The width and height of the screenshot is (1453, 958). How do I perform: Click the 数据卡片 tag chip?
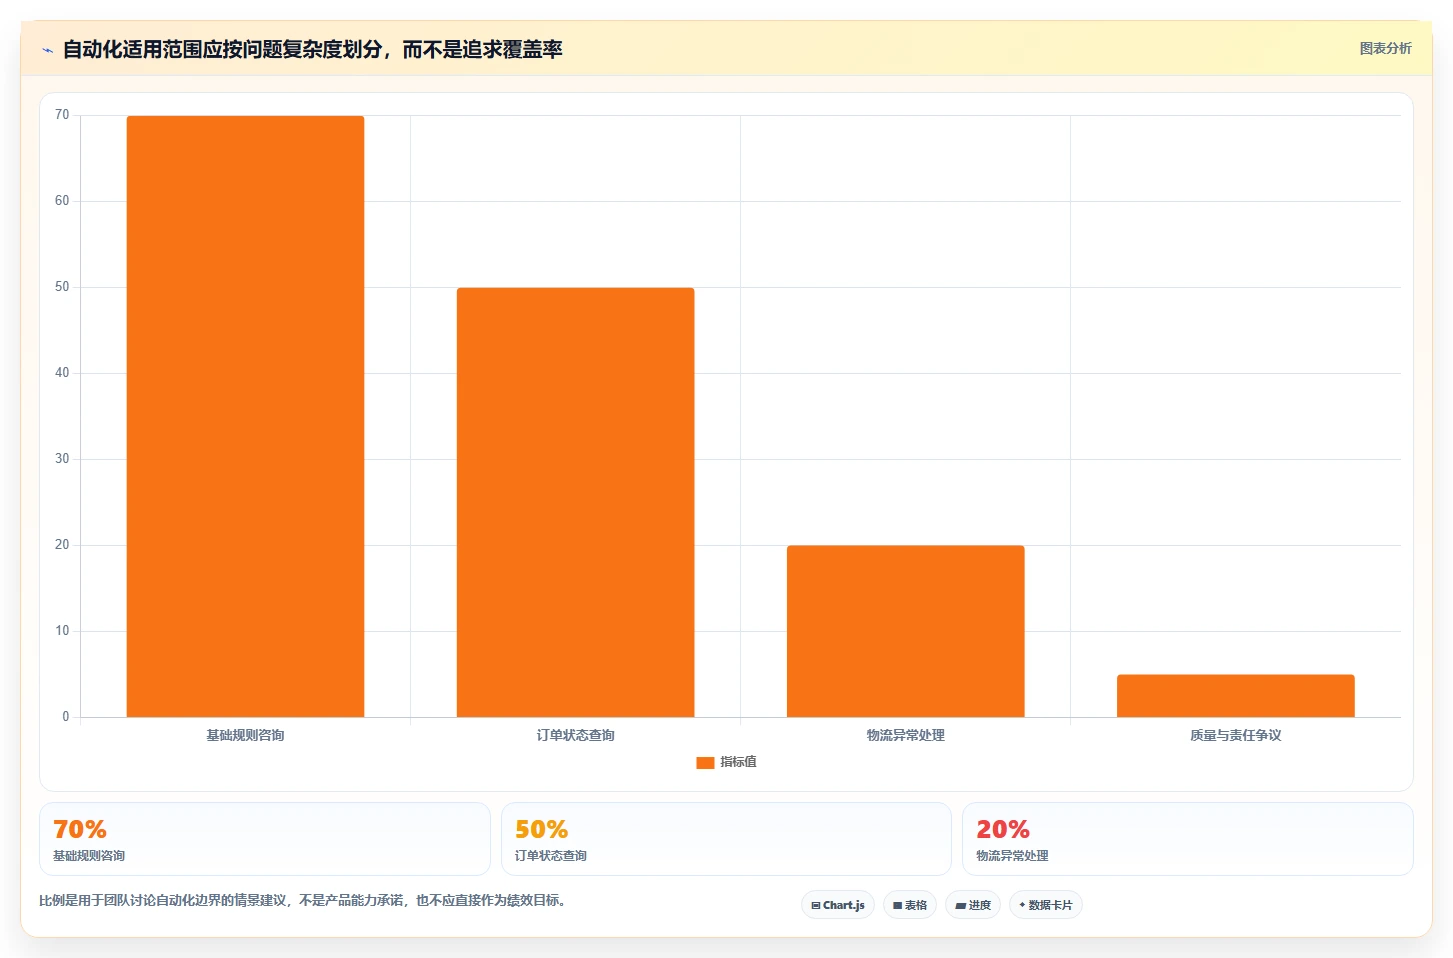[x=1046, y=905]
